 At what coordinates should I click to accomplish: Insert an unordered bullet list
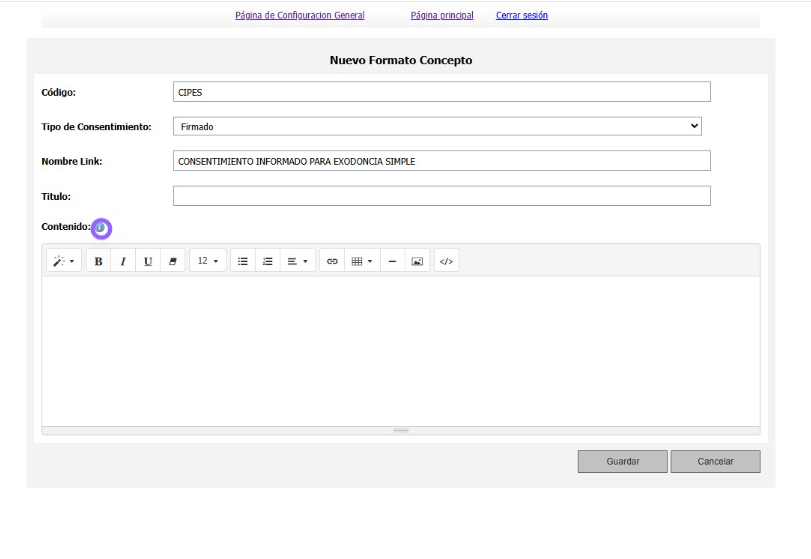coord(243,261)
